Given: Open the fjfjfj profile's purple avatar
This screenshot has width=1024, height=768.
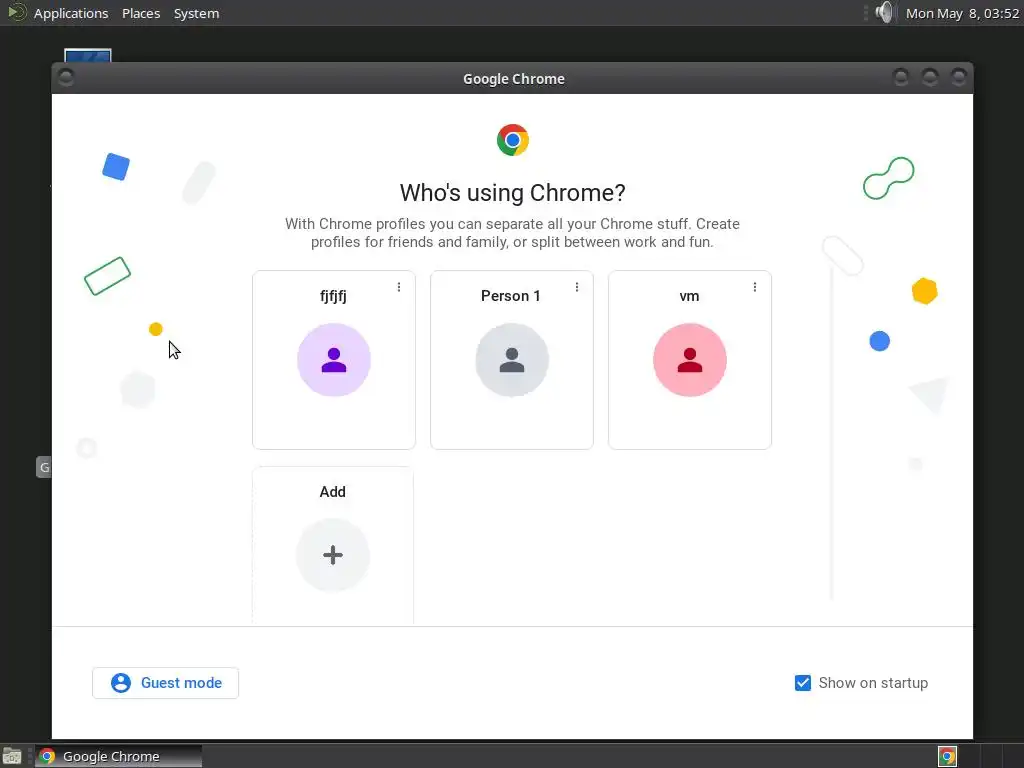Looking at the screenshot, I should (334, 360).
